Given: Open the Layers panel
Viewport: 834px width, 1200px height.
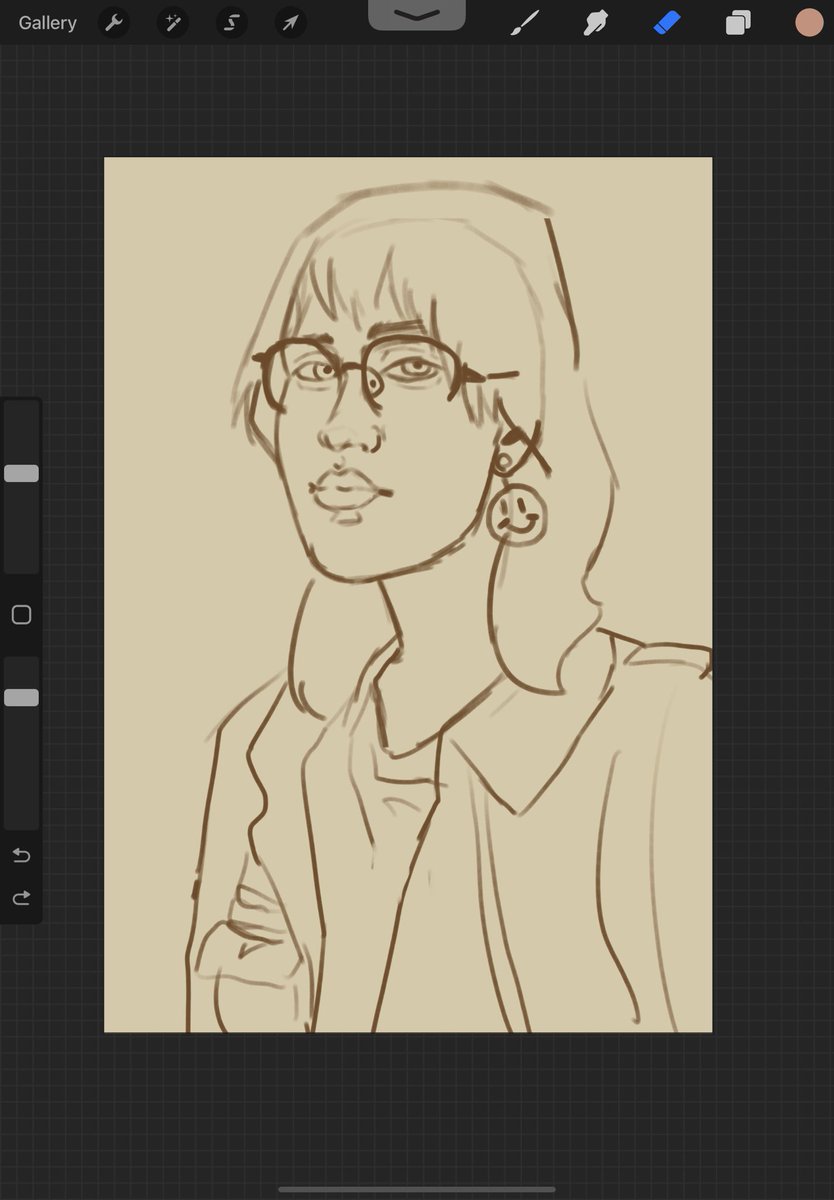Looking at the screenshot, I should click(738, 23).
